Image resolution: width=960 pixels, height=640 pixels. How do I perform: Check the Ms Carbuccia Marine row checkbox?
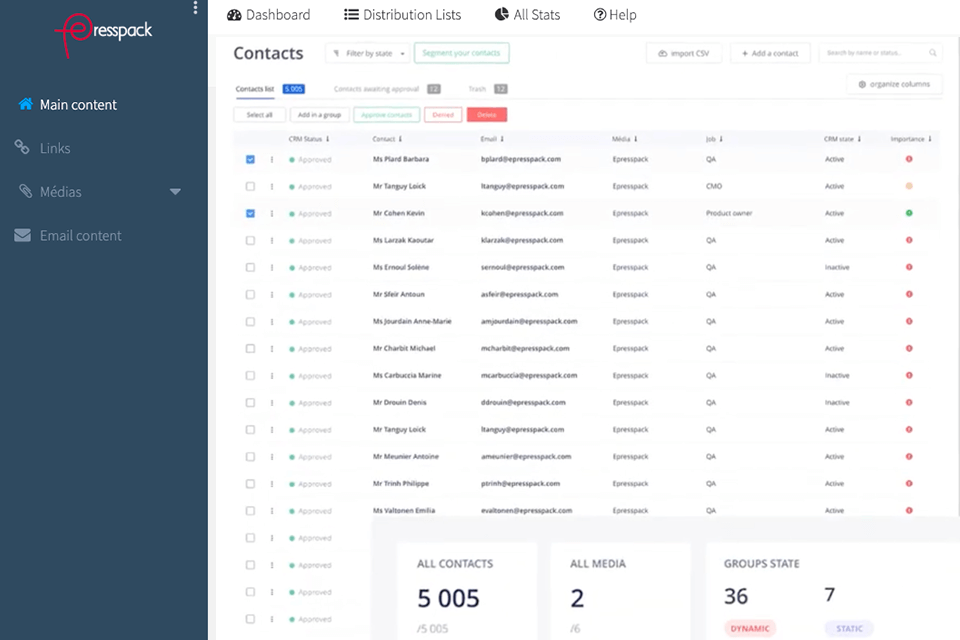pyautogui.click(x=250, y=375)
